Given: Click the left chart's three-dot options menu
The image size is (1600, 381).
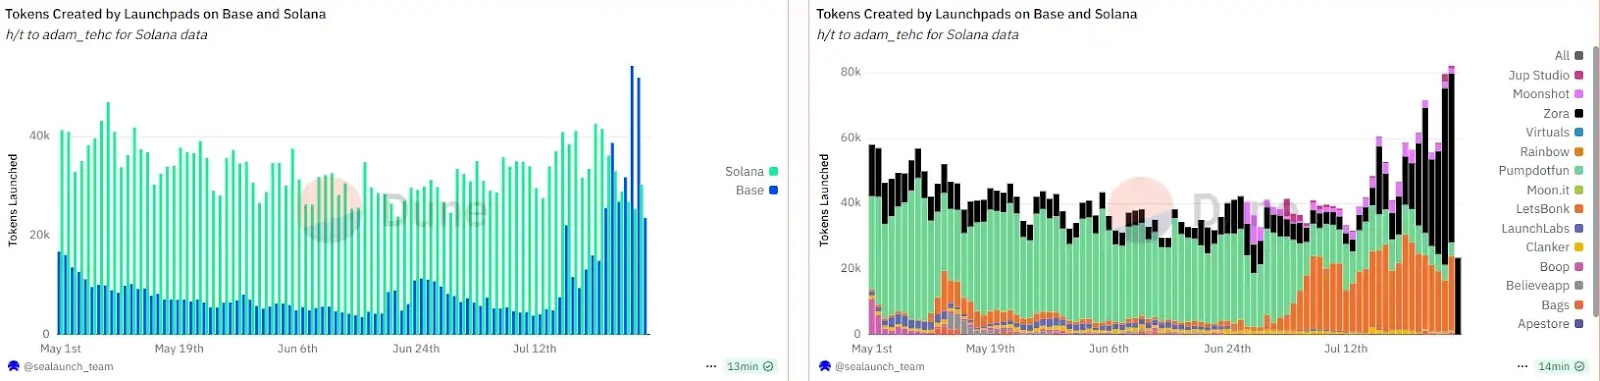Looking at the screenshot, I should tap(711, 367).
